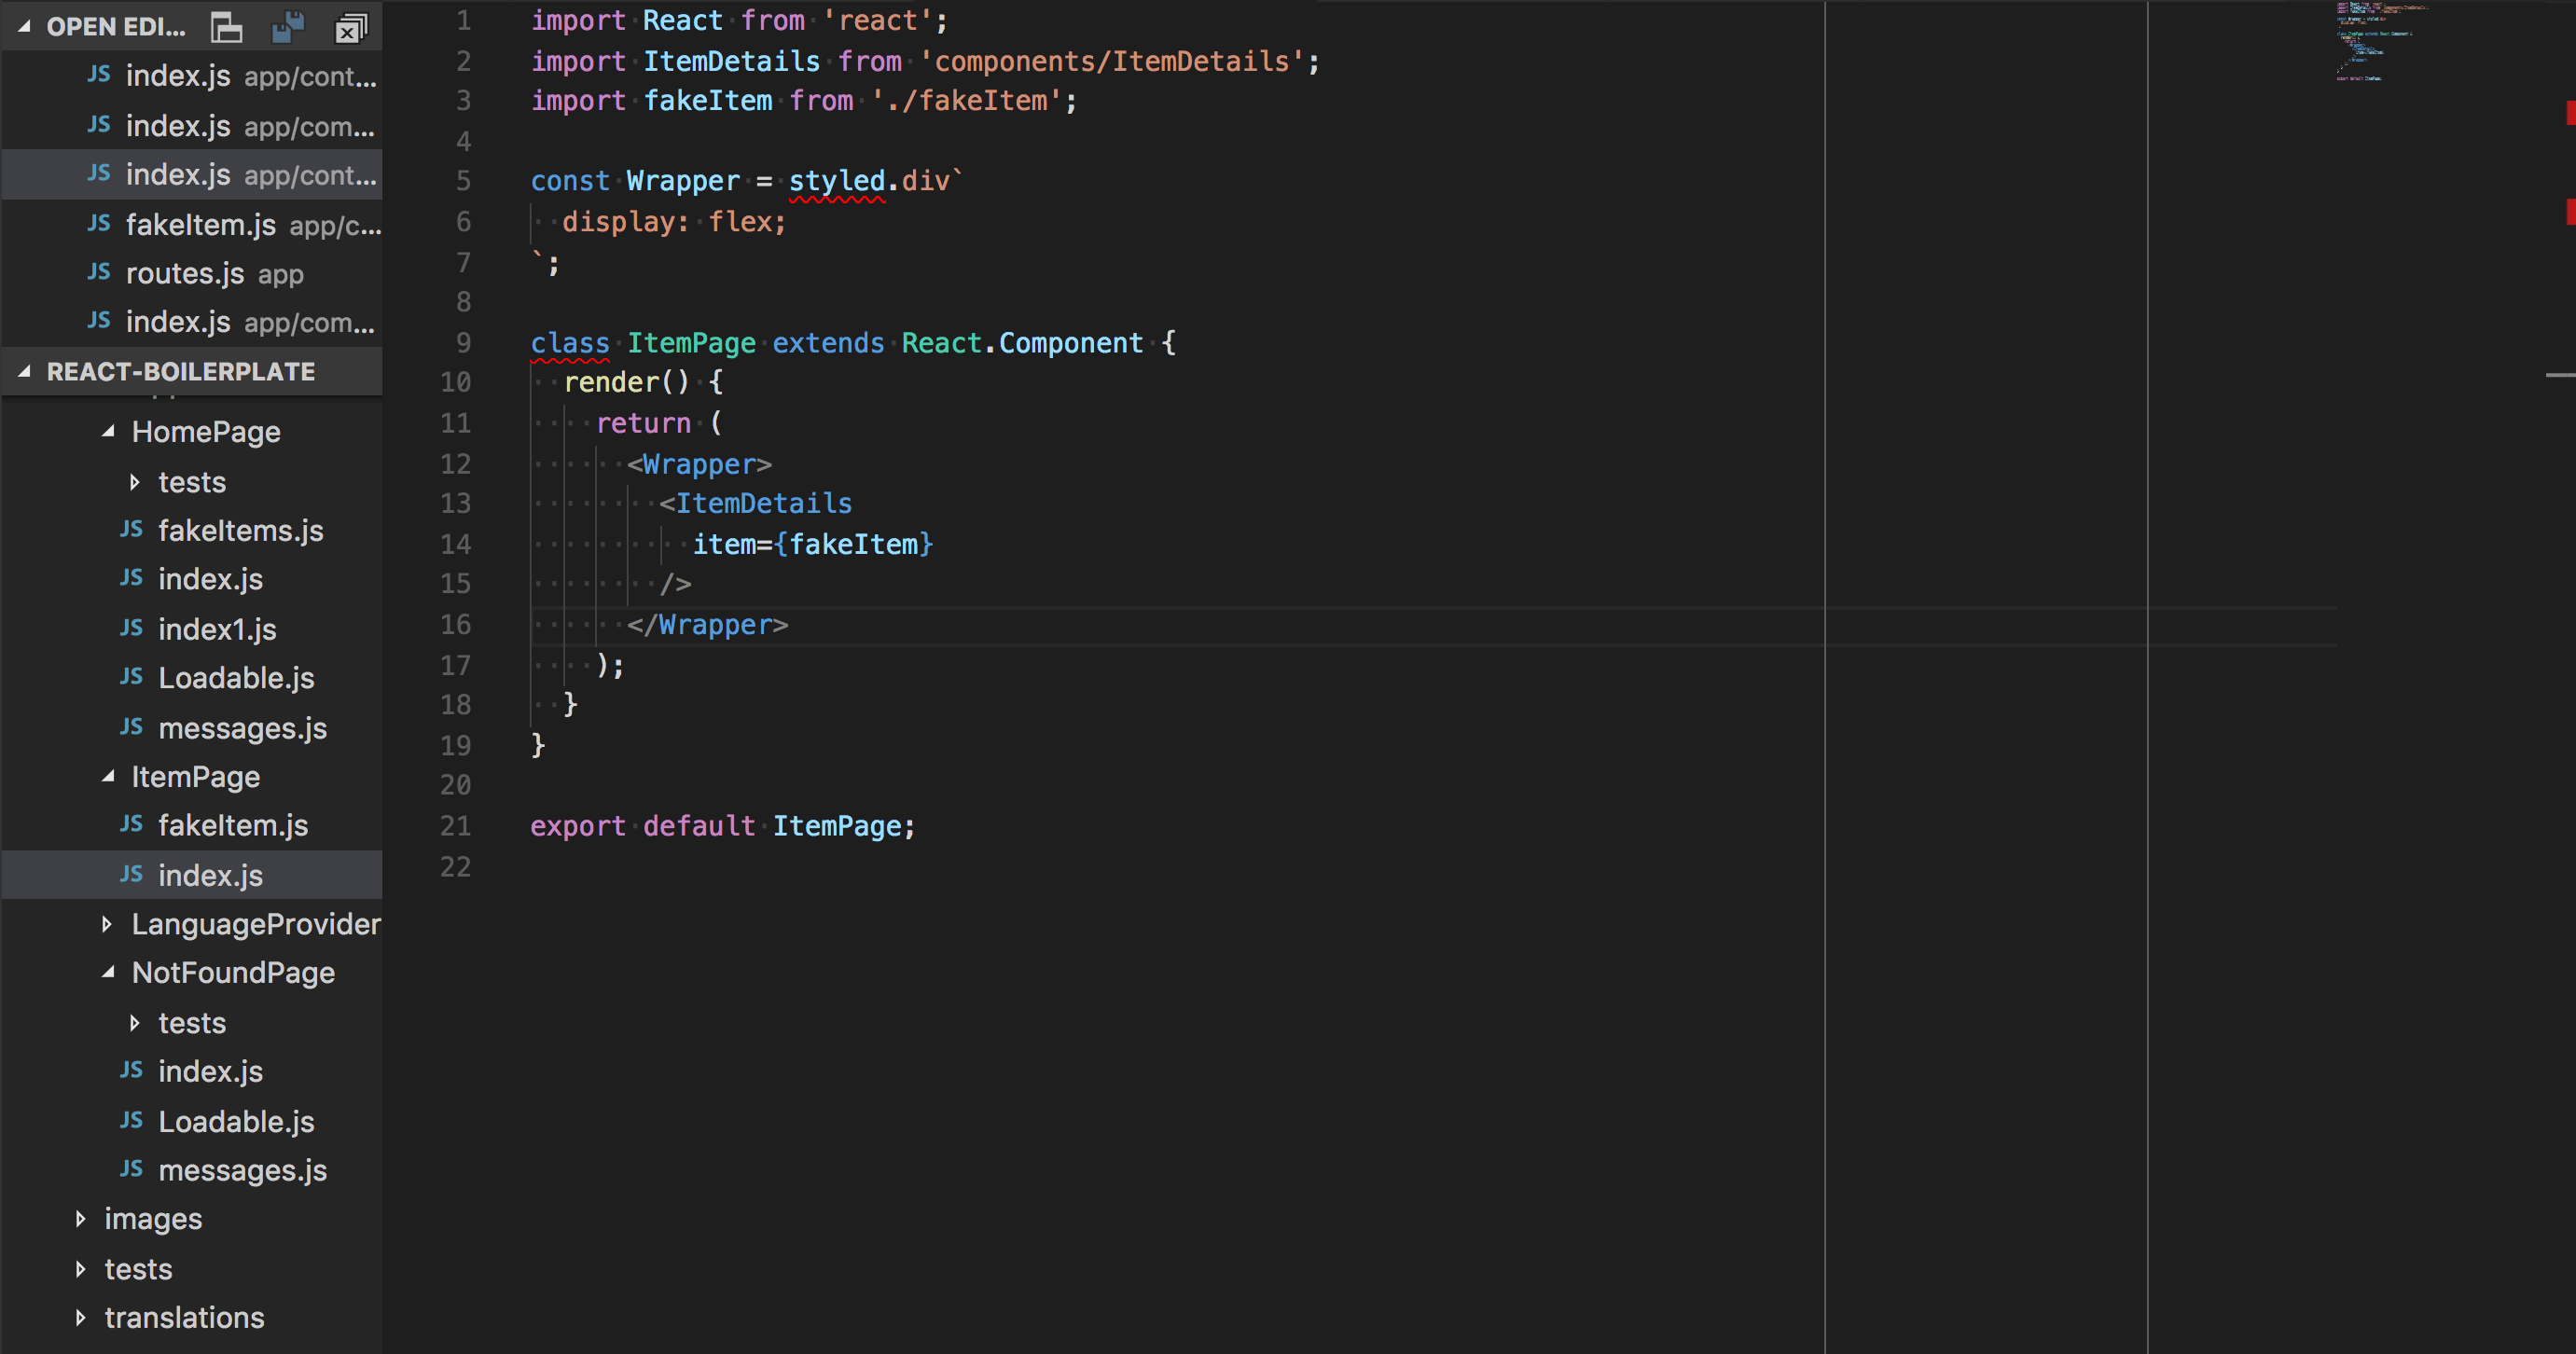Screen dimensions: 2576x1354
Task: Click the JS icon beside routes.js
Action: tap(99, 273)
